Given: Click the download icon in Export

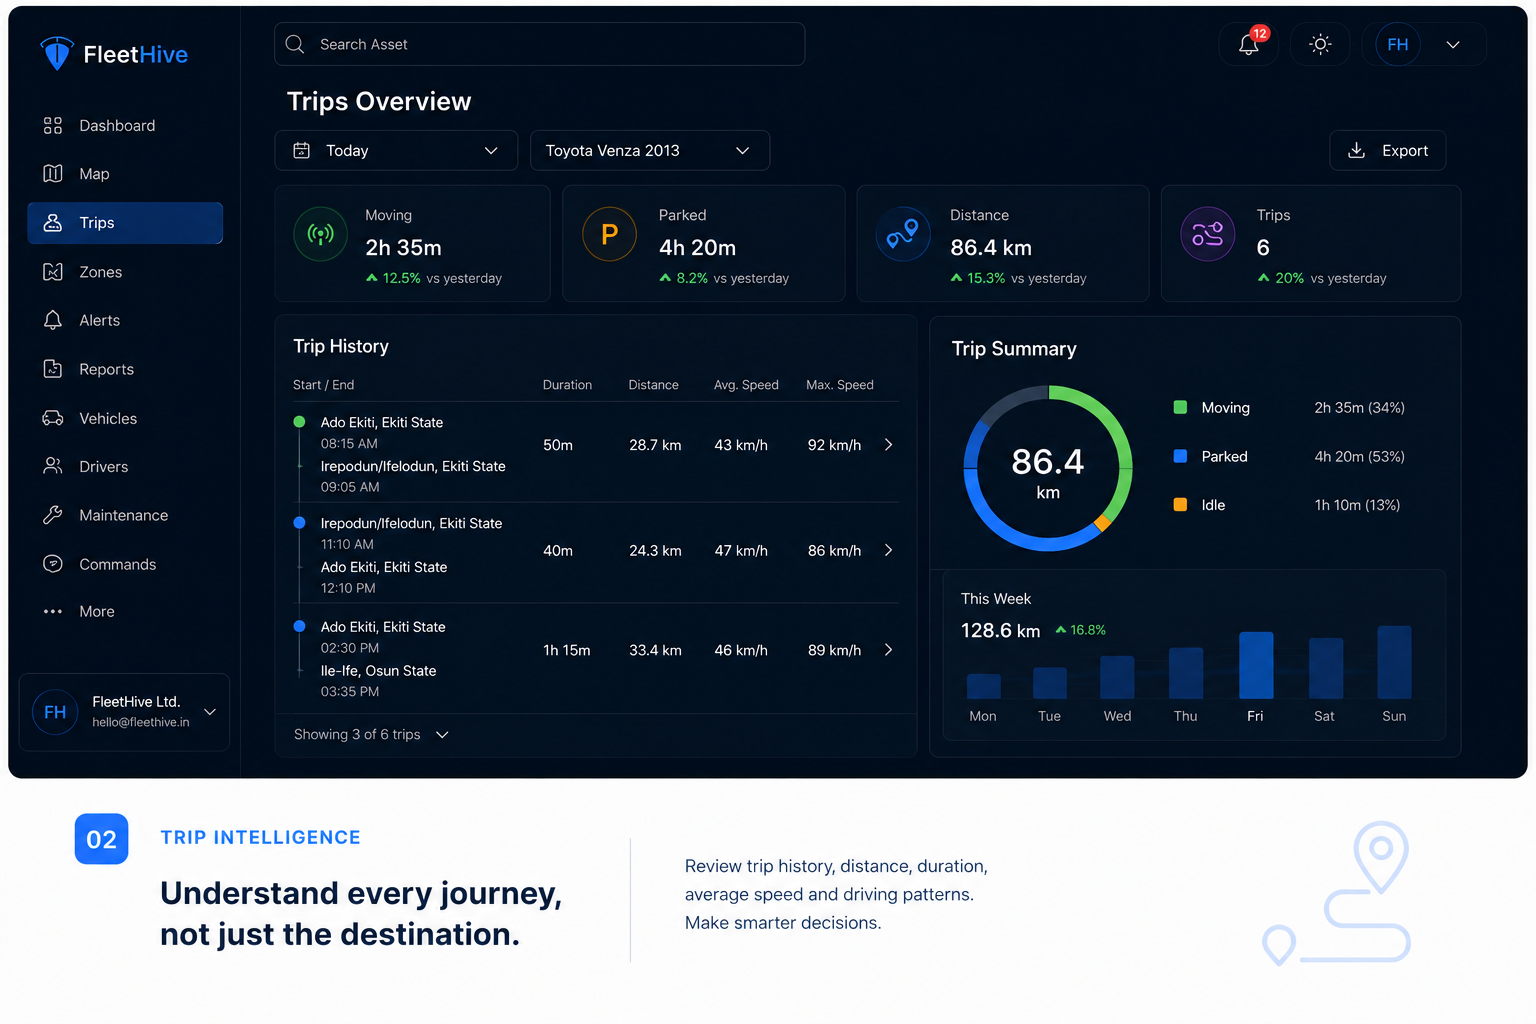Looking at the screenshot, I should click(1356, 150).
